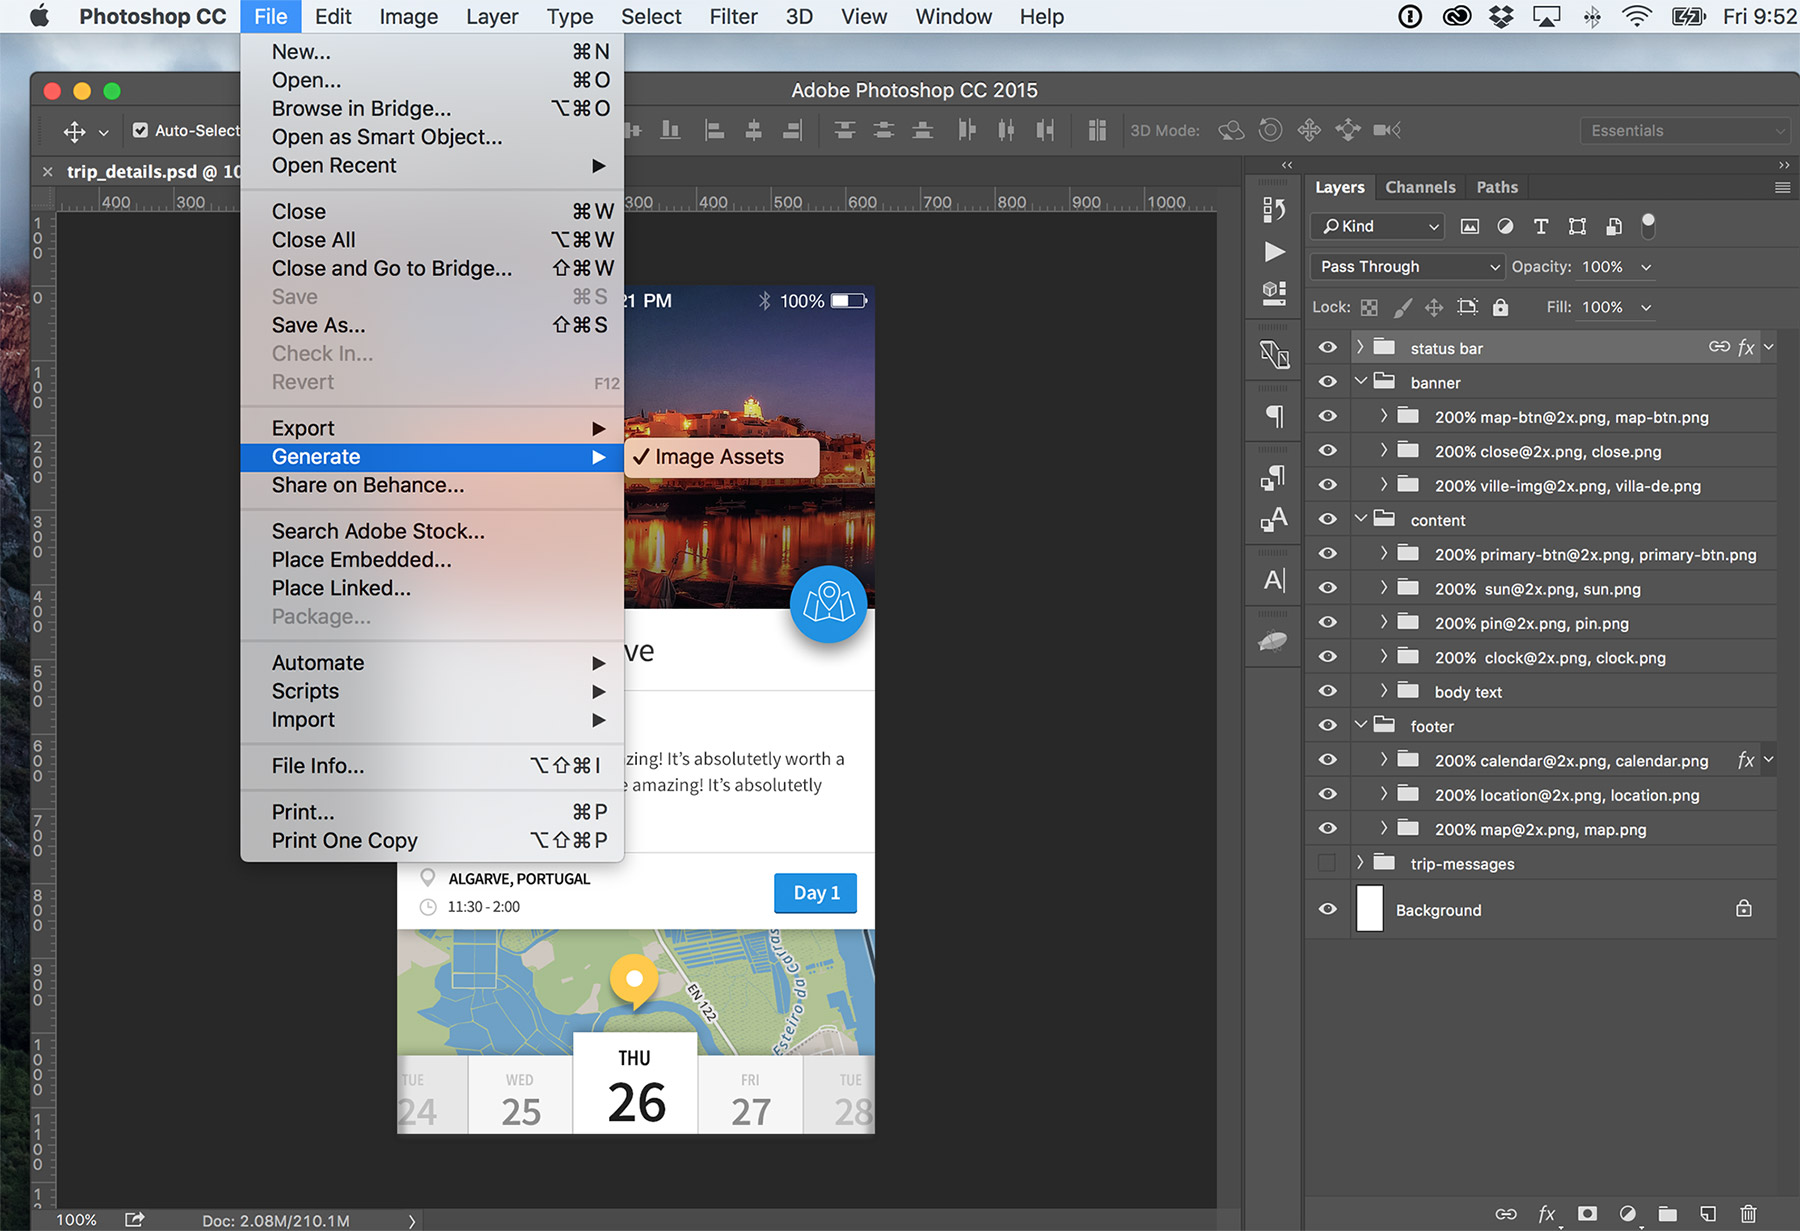Open the Opacity slider dropdown arrow
1800x1231 pixels.
click(x=1646, y=267)
